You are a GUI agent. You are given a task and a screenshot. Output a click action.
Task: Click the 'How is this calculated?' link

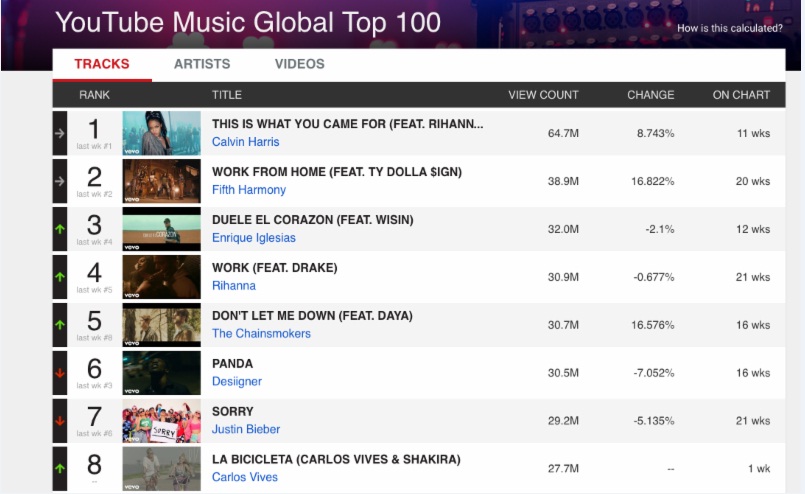click(729, 28)
